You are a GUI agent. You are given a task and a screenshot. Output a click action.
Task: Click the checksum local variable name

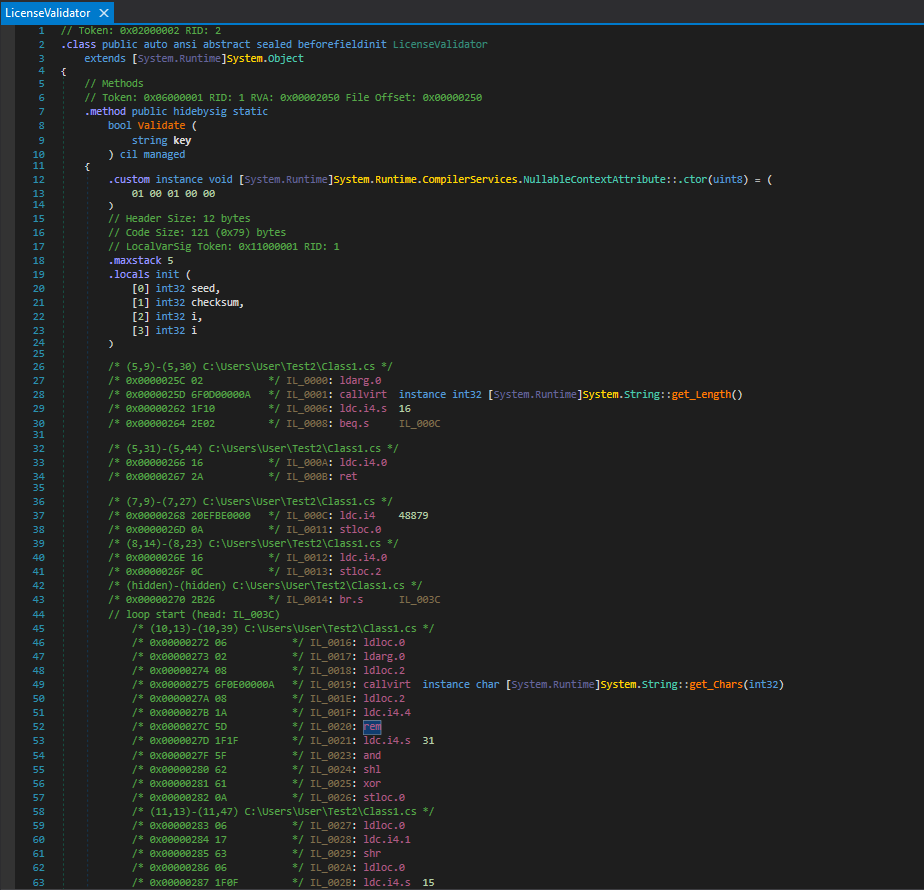(x=215, y=302)
